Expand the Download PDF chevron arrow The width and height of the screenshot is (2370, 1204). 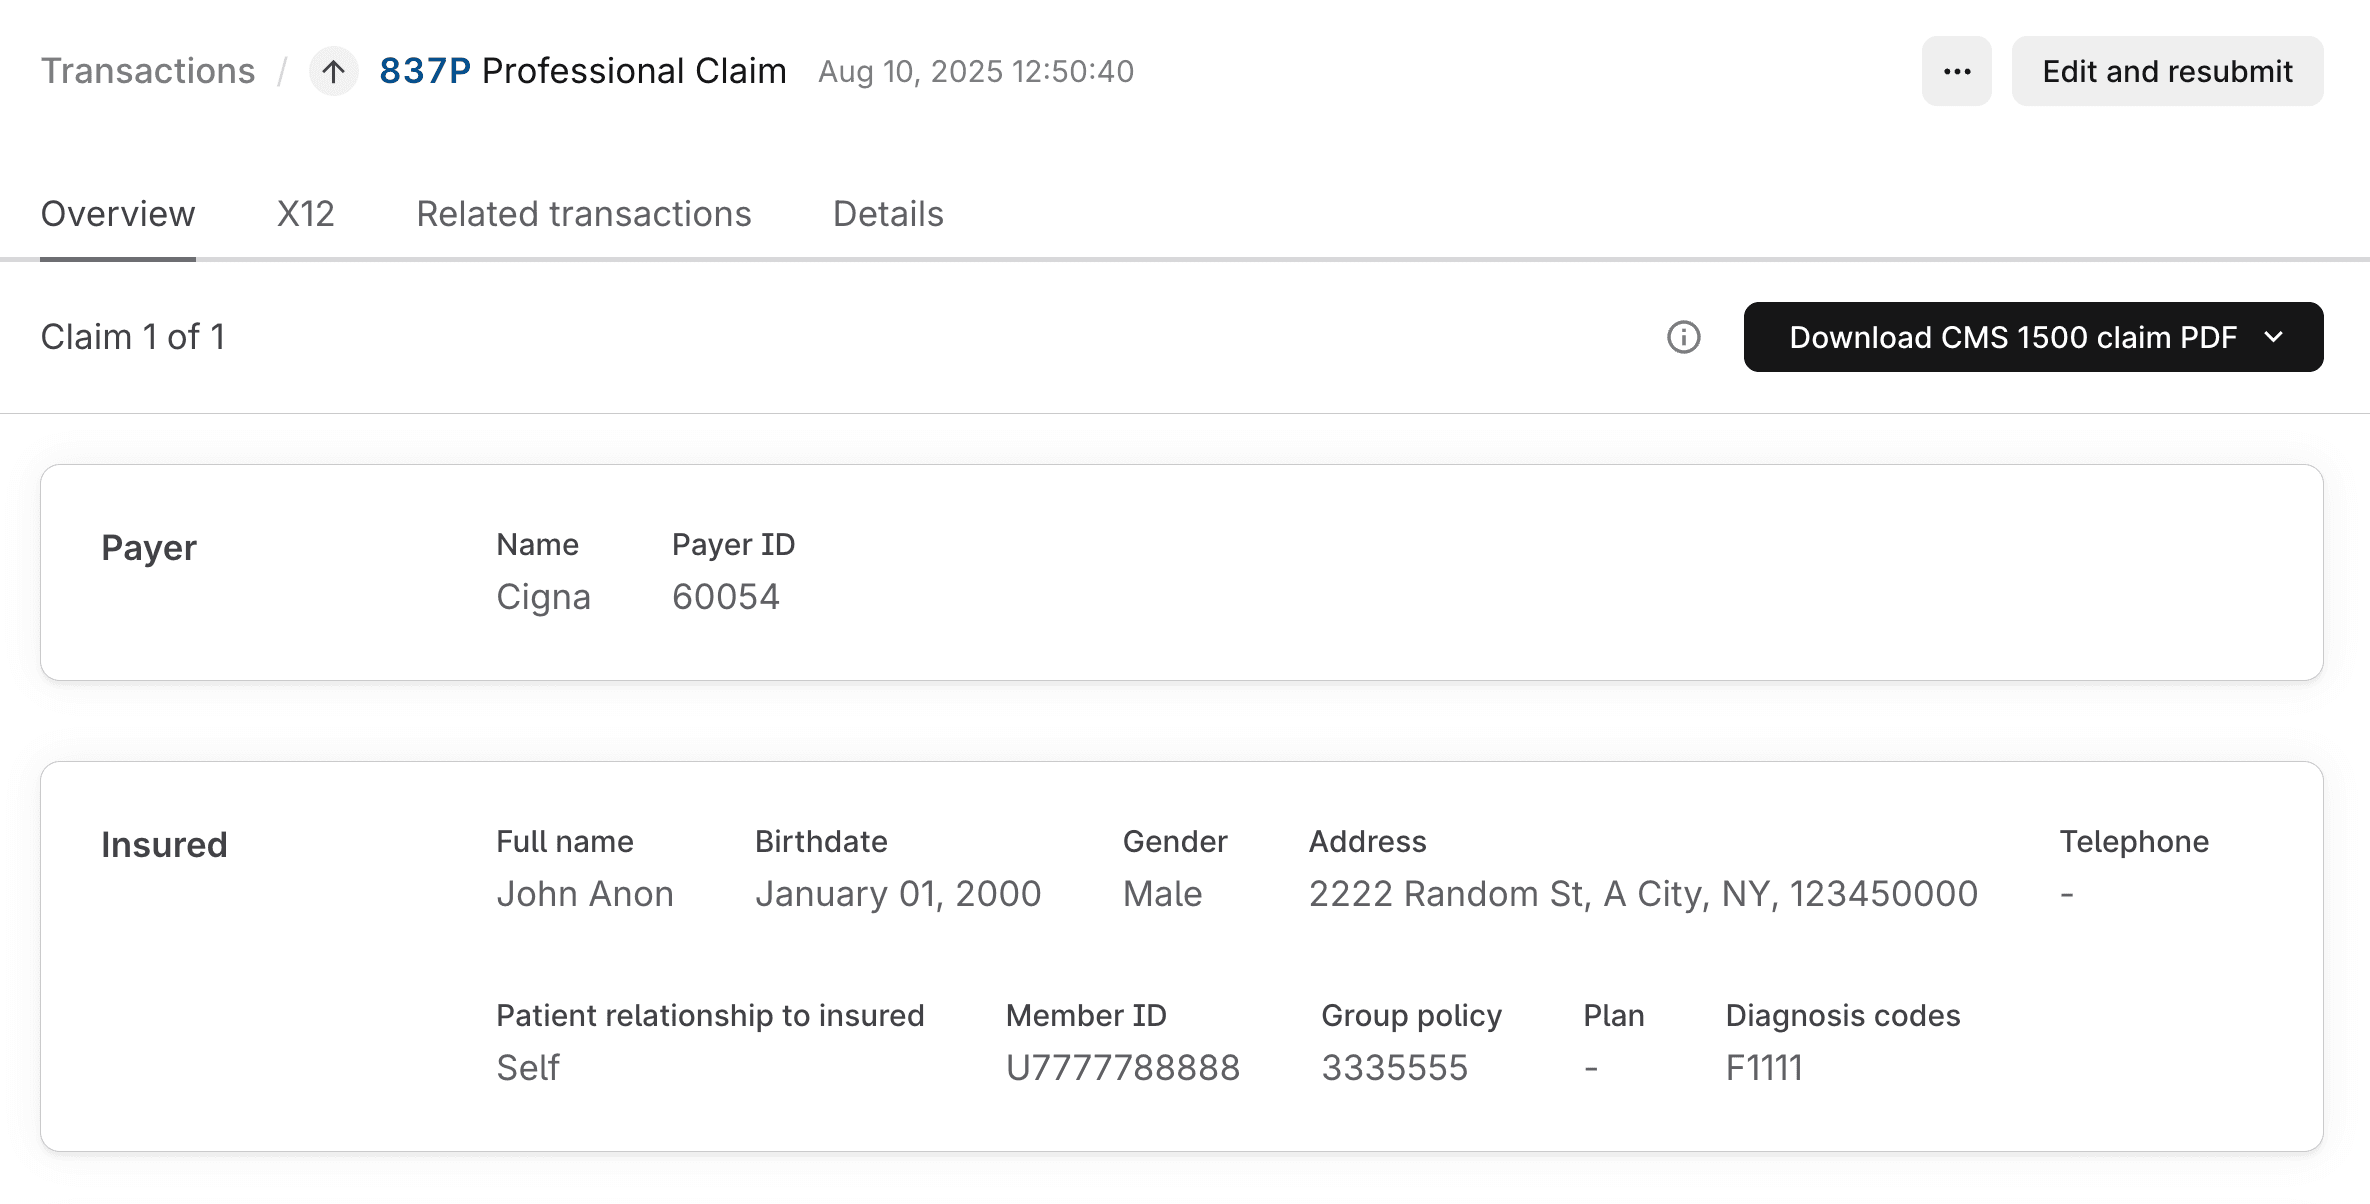coord(2274,338)
